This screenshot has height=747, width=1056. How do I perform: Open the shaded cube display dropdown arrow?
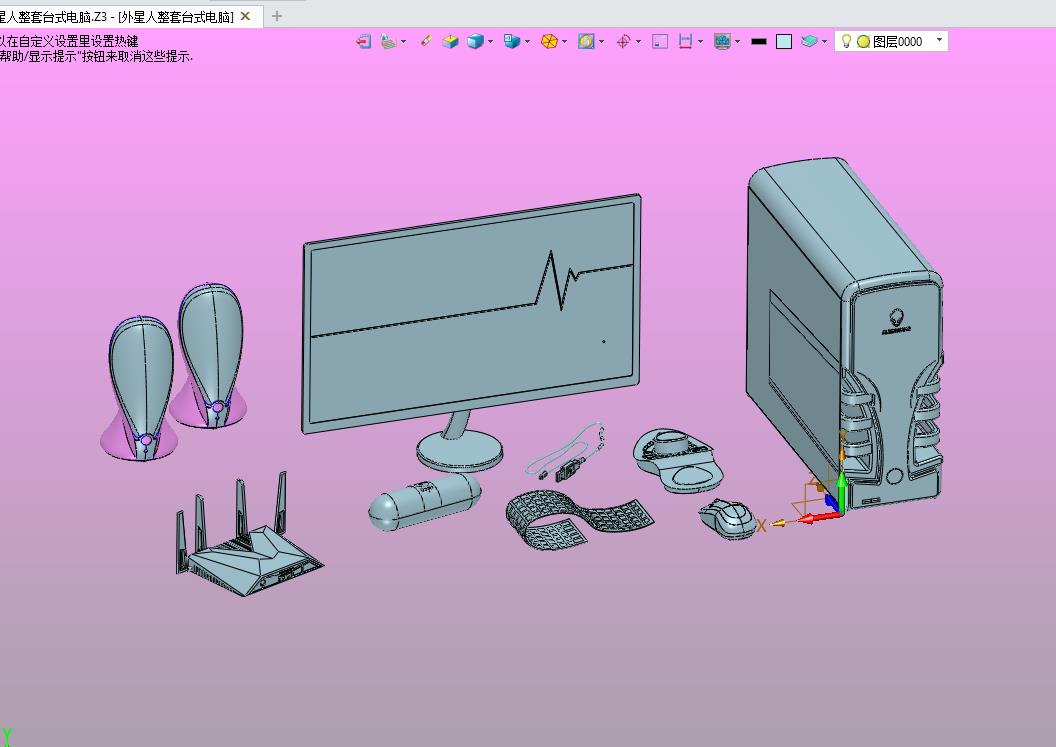click(x=490, y=42)
